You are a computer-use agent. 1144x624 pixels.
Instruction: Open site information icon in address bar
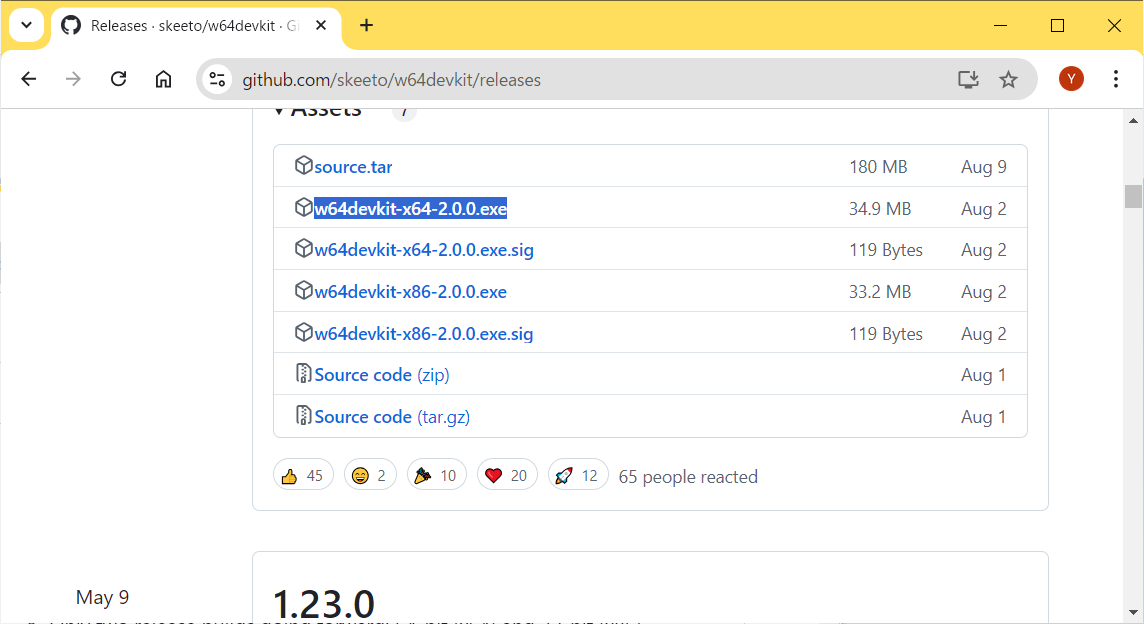click(217, 79)
